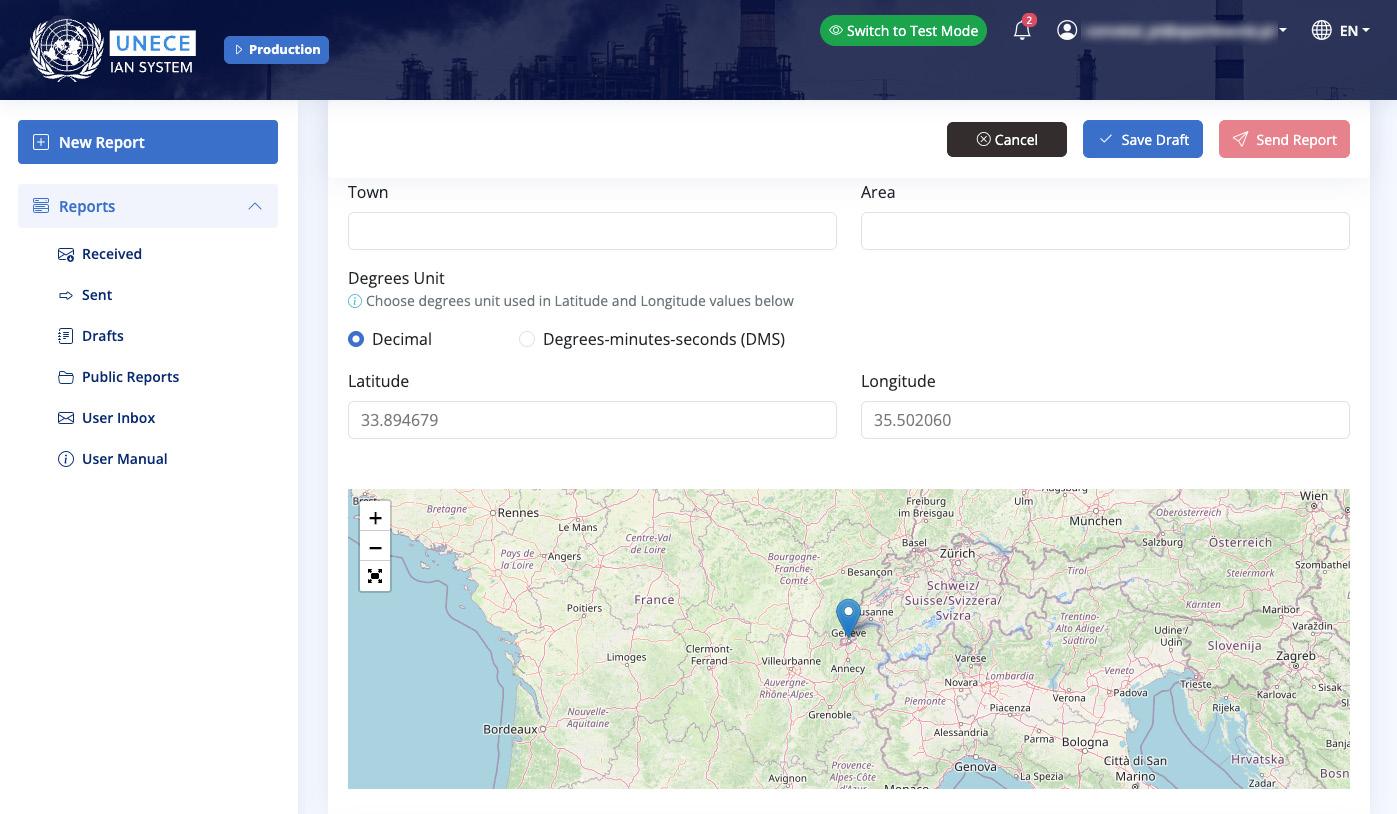The image size is (1397, 814).
Task: Open the notifications bell
Action: (1022, 31)
